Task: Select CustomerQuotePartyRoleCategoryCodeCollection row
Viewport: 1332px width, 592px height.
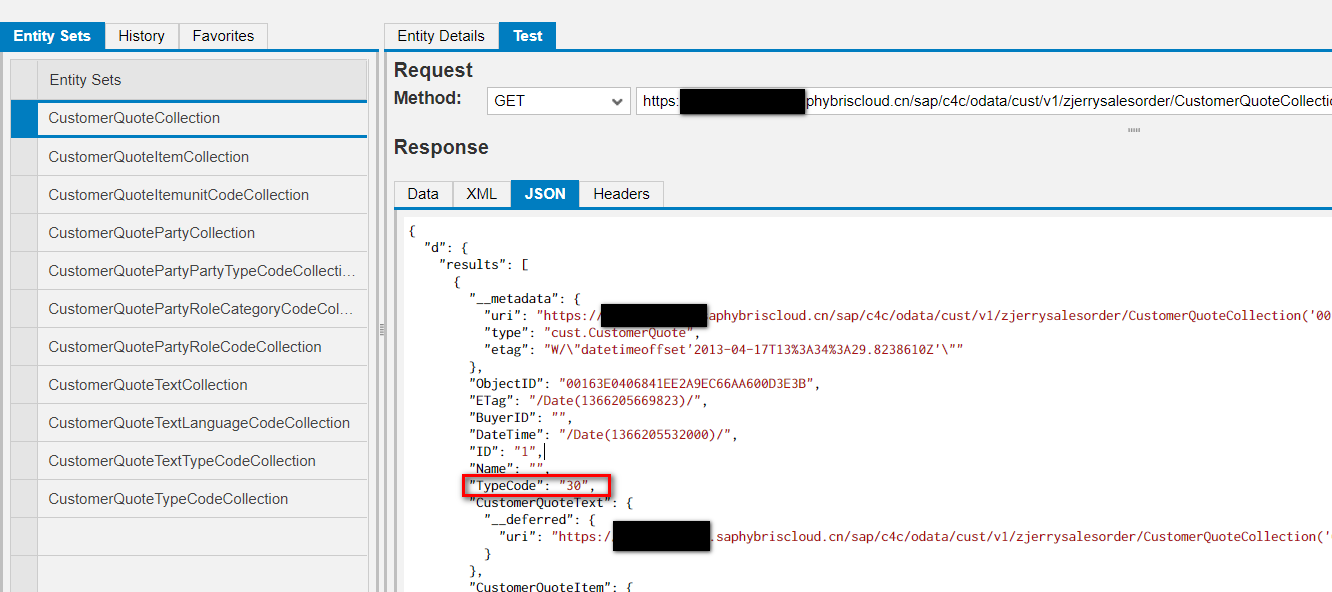Action: click(202, 309)
